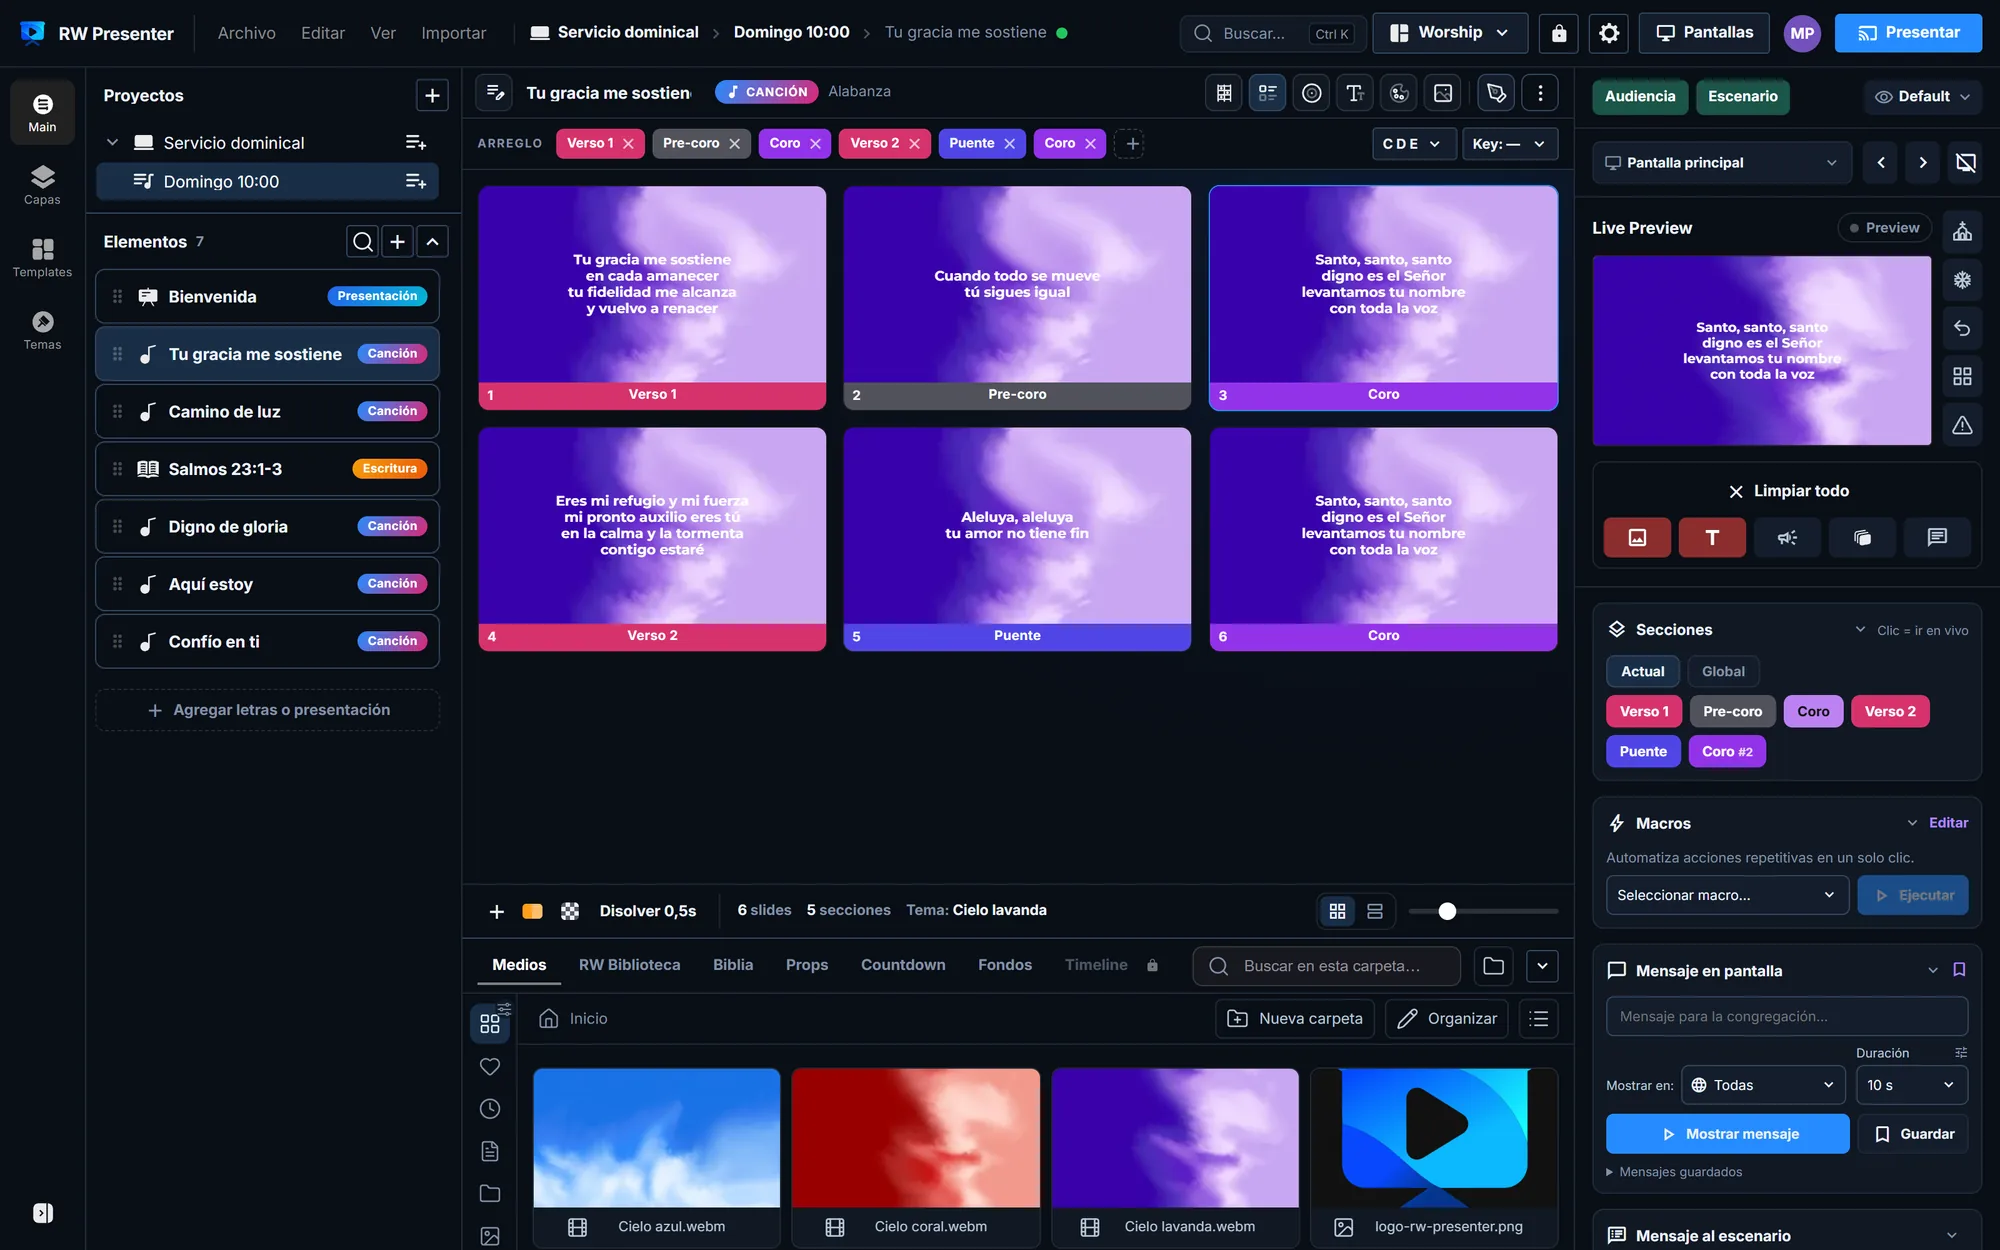The height and width of the screenshot is (1250, 2000).
Task: Click the Mostrar mensaje button
Action: click(1727, 1134)
